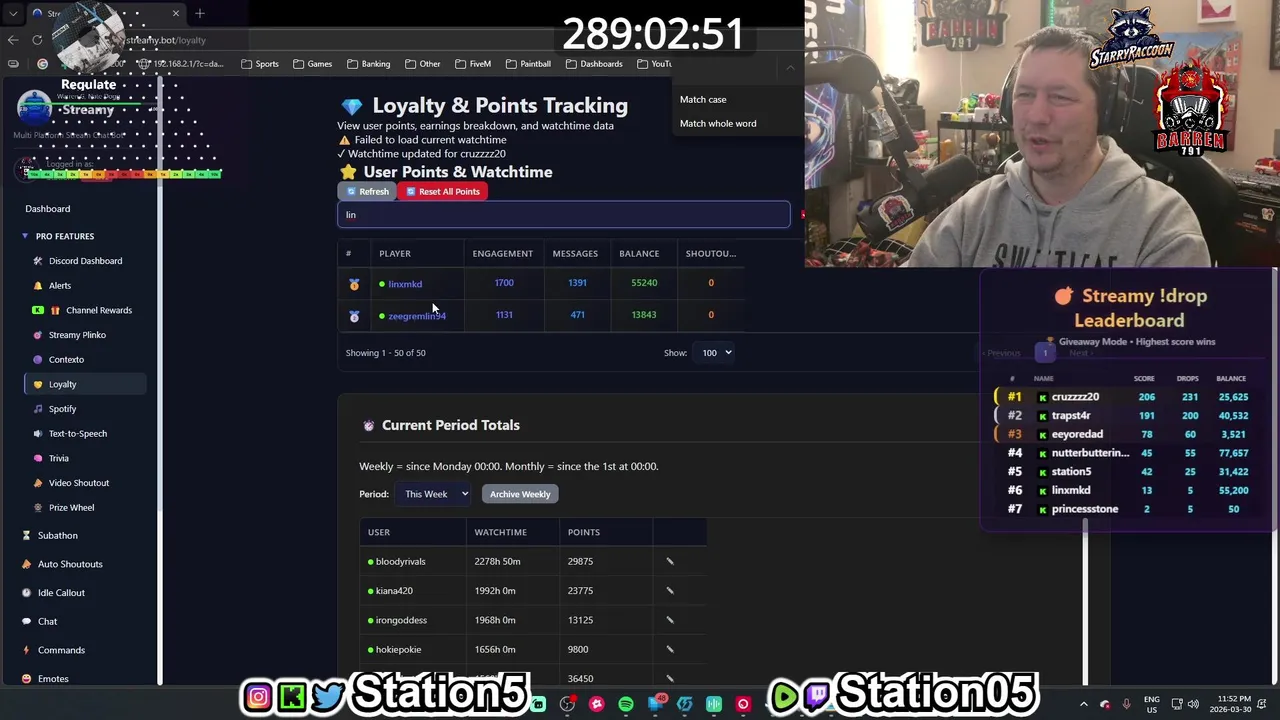
Task: Open the Subathon hourglass item
Action: tap(57, 536)
